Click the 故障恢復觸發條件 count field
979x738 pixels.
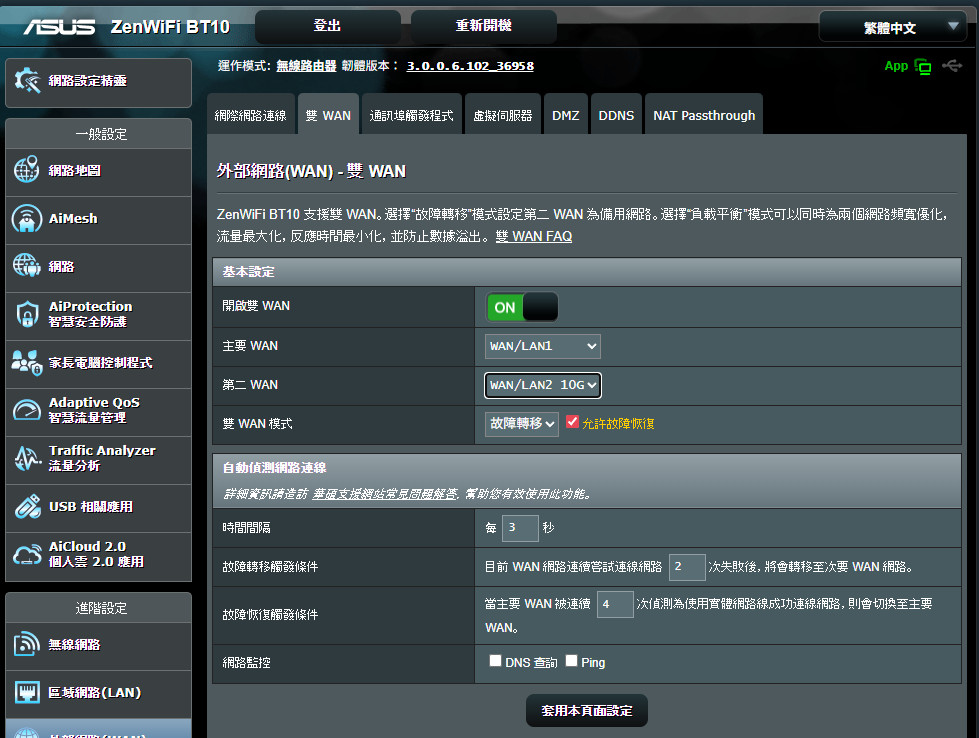[x=615, y=604]
